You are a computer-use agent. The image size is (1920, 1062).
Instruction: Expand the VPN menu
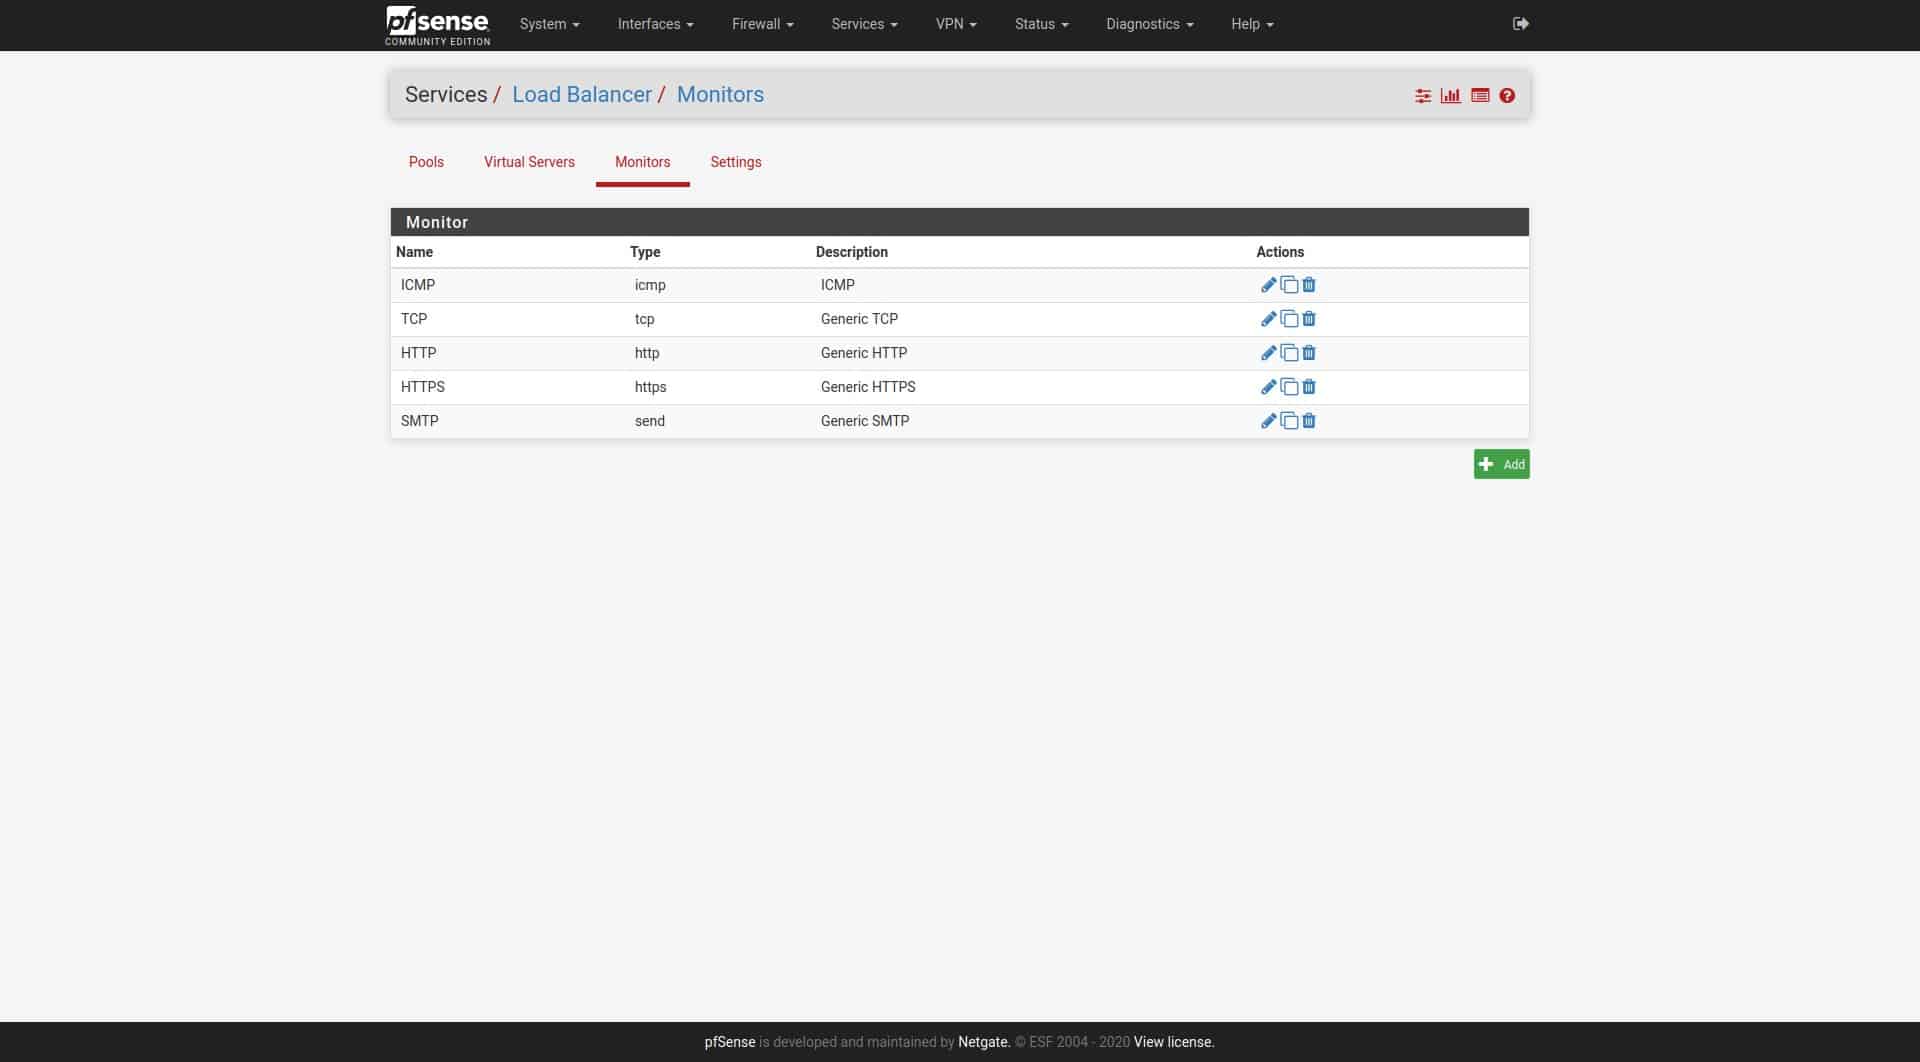click(956, 24)
